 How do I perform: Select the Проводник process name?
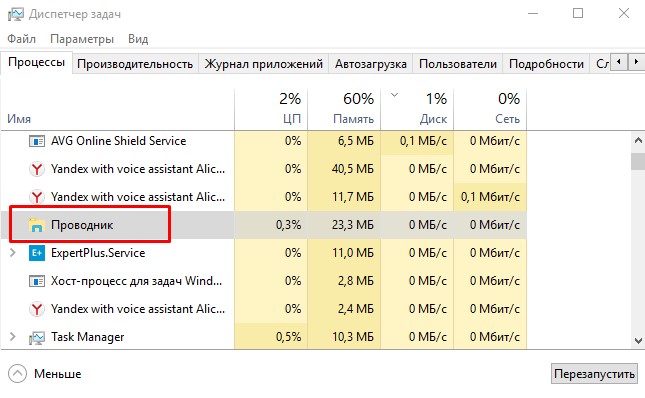[82, 225]
